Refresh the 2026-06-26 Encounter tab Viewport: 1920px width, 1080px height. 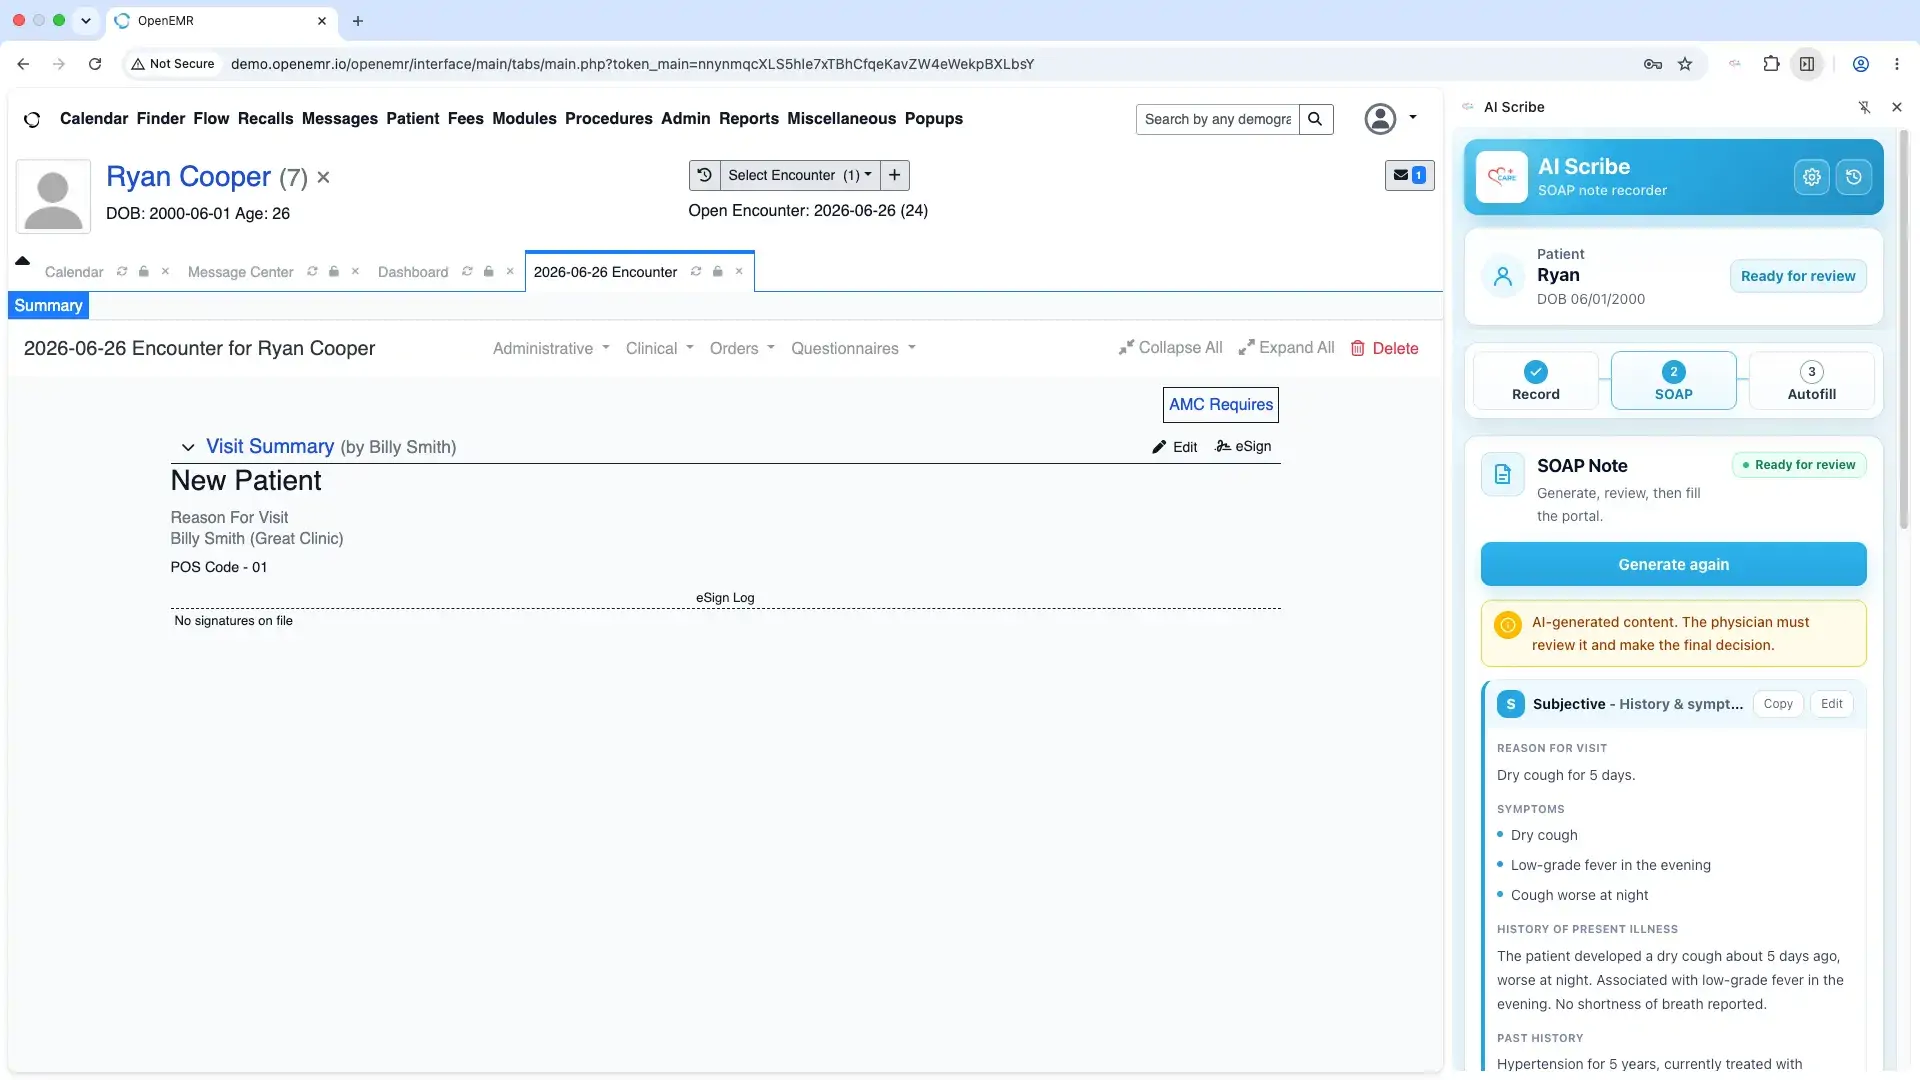(x=696, y=272)
